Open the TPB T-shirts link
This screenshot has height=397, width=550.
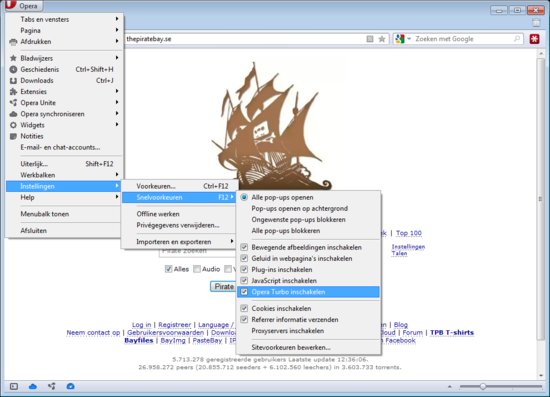(x=452, y=333)
